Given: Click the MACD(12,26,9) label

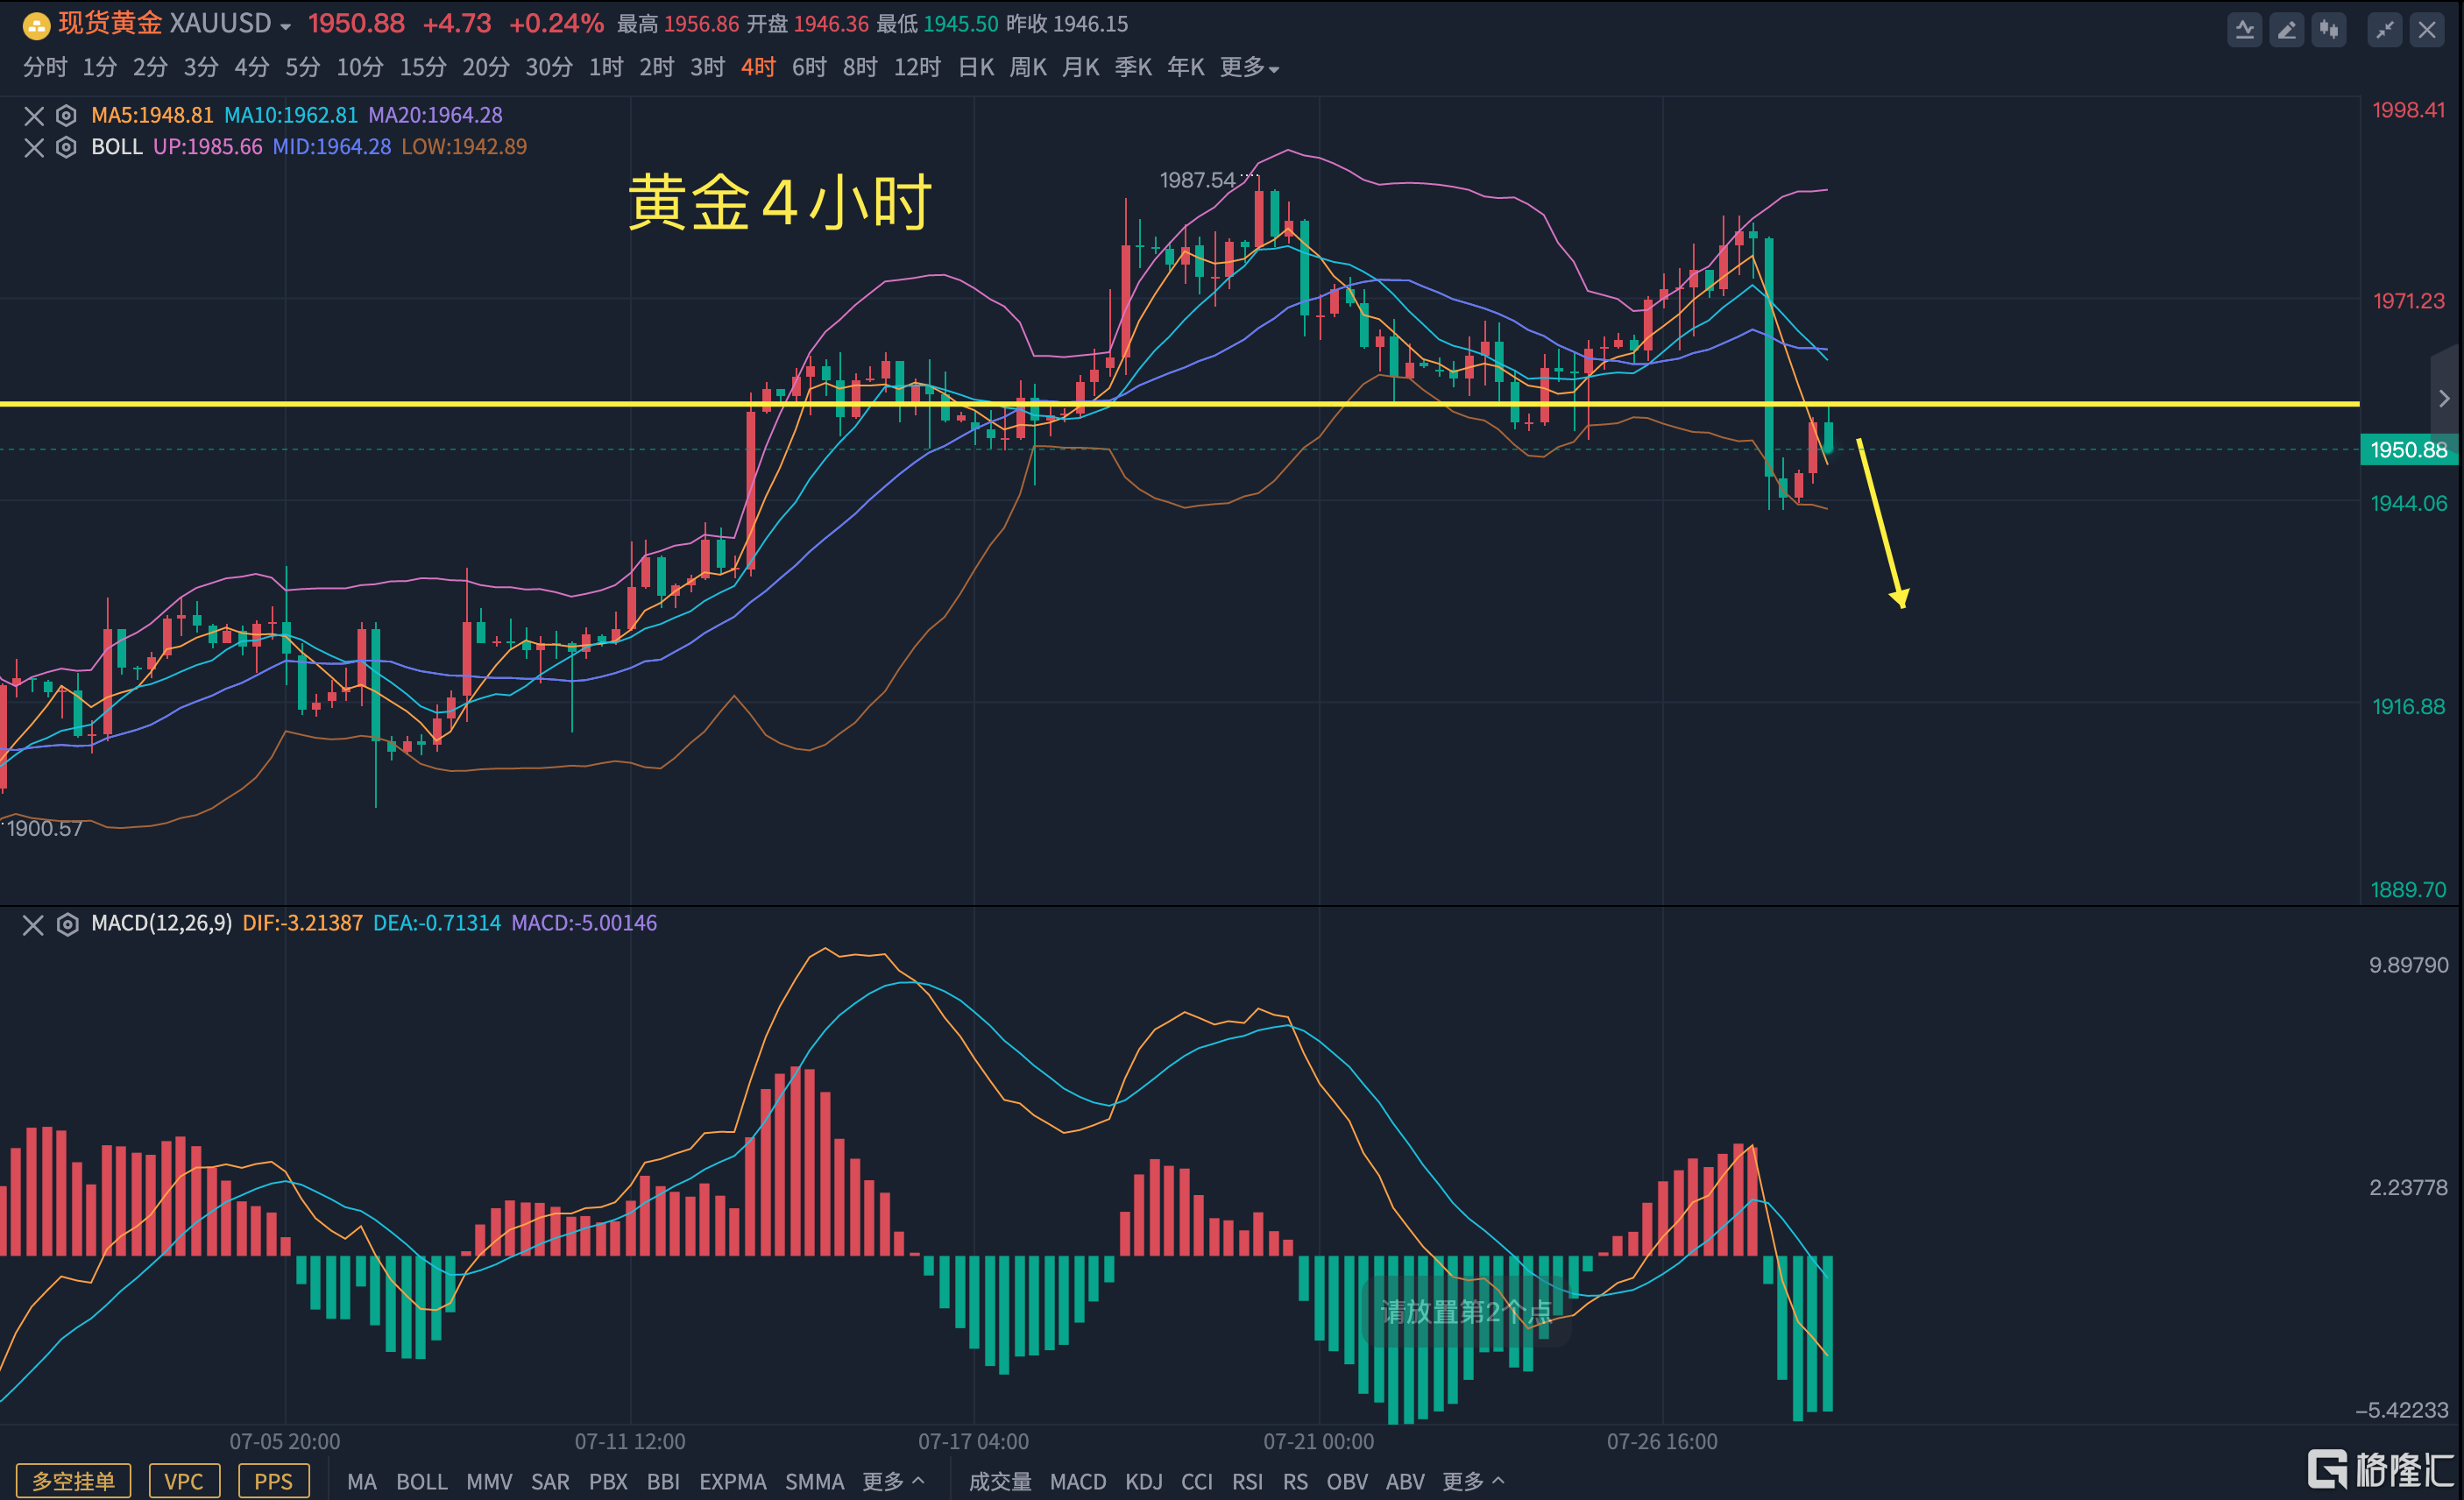Looking at the screenshot, I should pyautogui.click(x=161, y=924).
